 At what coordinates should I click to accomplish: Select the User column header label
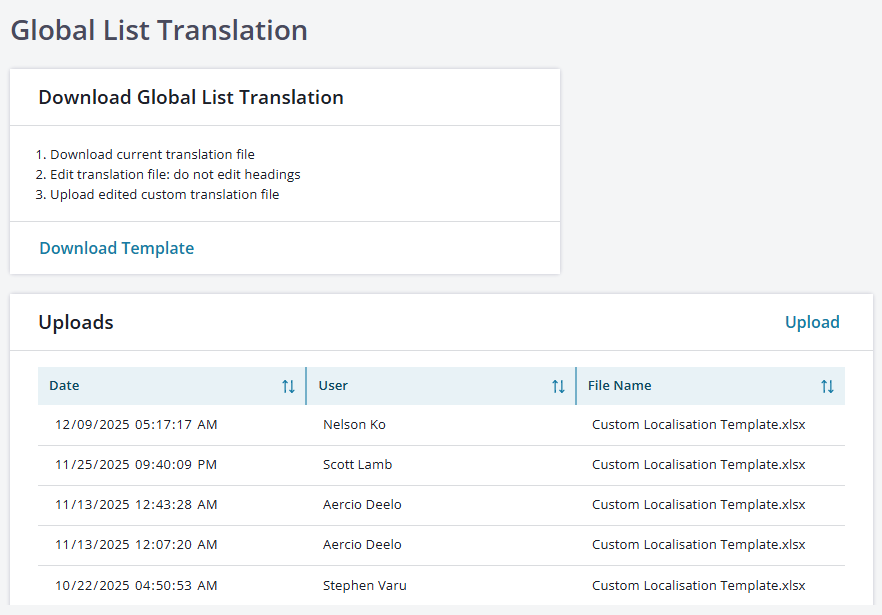click(x=333, y=386)
